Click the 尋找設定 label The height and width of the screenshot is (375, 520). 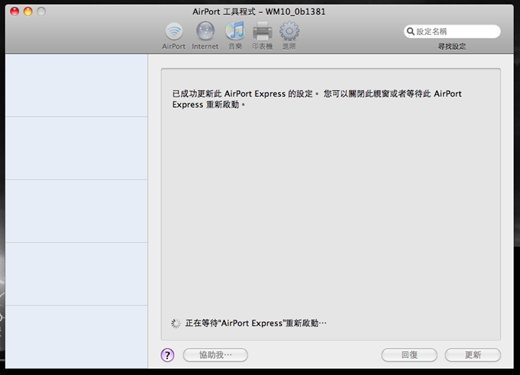click(452, 46)
